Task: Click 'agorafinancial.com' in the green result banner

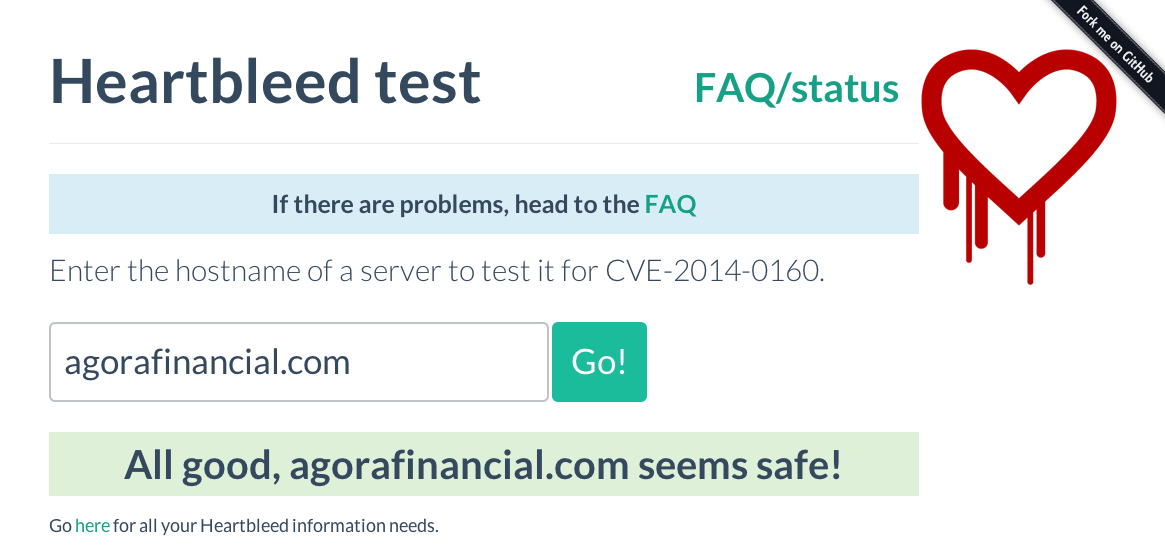Action: [x=459, y=464]
